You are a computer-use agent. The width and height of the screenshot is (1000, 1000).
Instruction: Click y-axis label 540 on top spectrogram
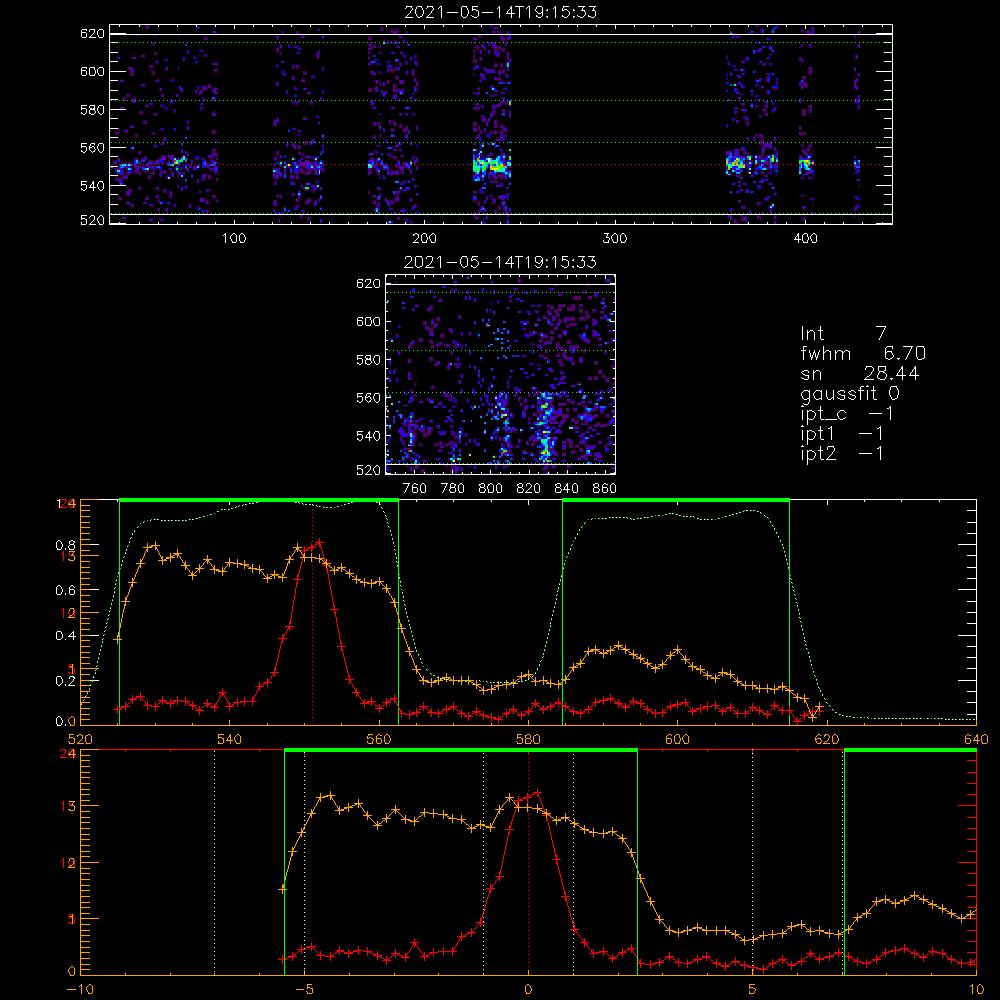click(x=92, y=186)
